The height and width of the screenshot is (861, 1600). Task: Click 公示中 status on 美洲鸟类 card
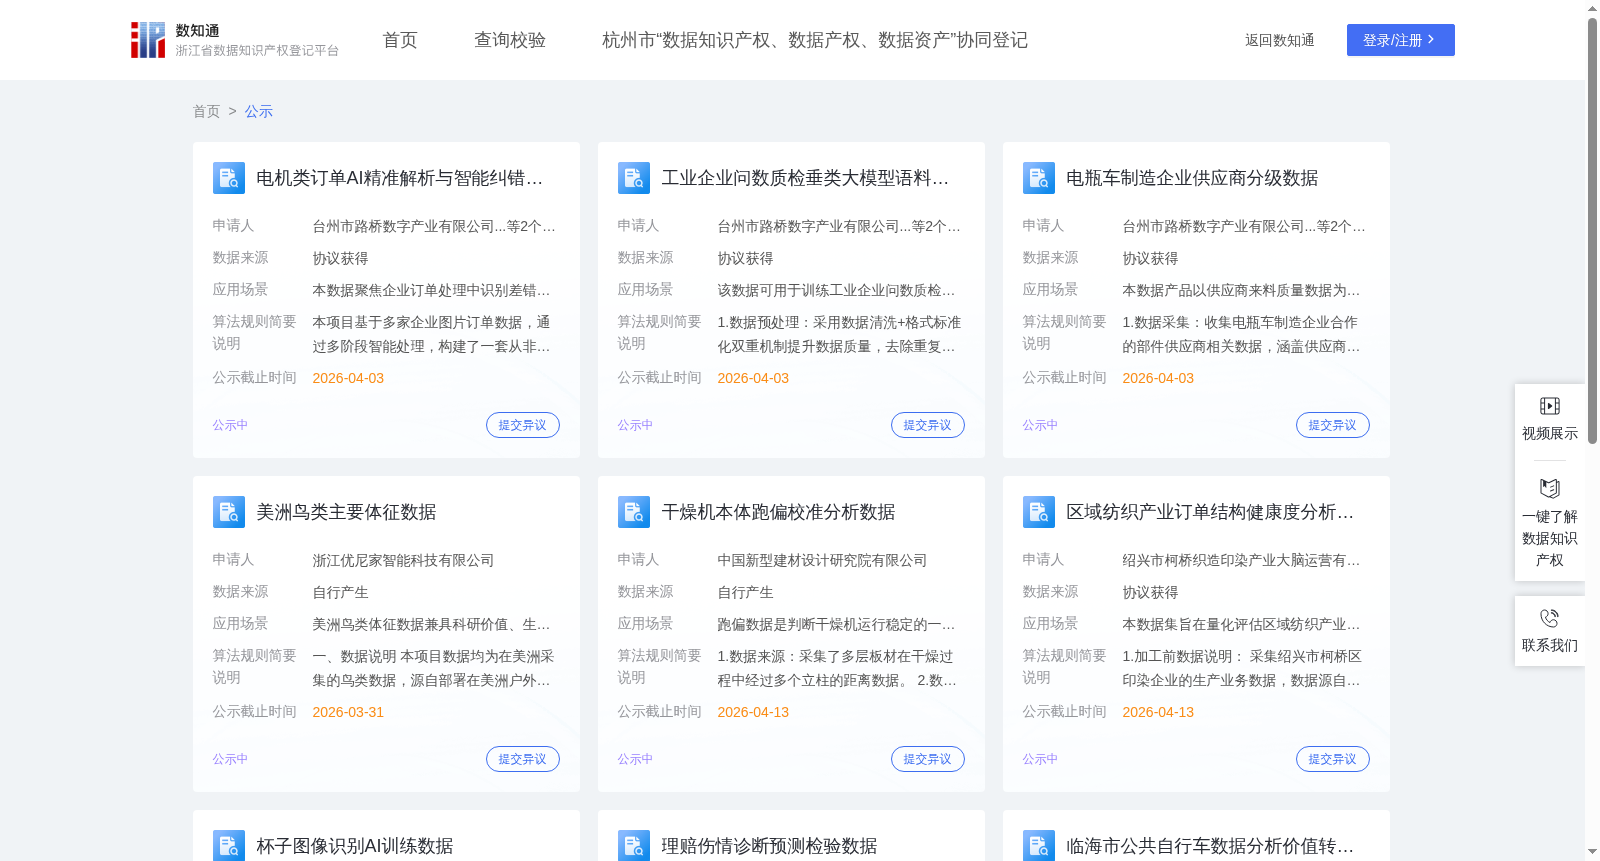[x=230, y=759]
